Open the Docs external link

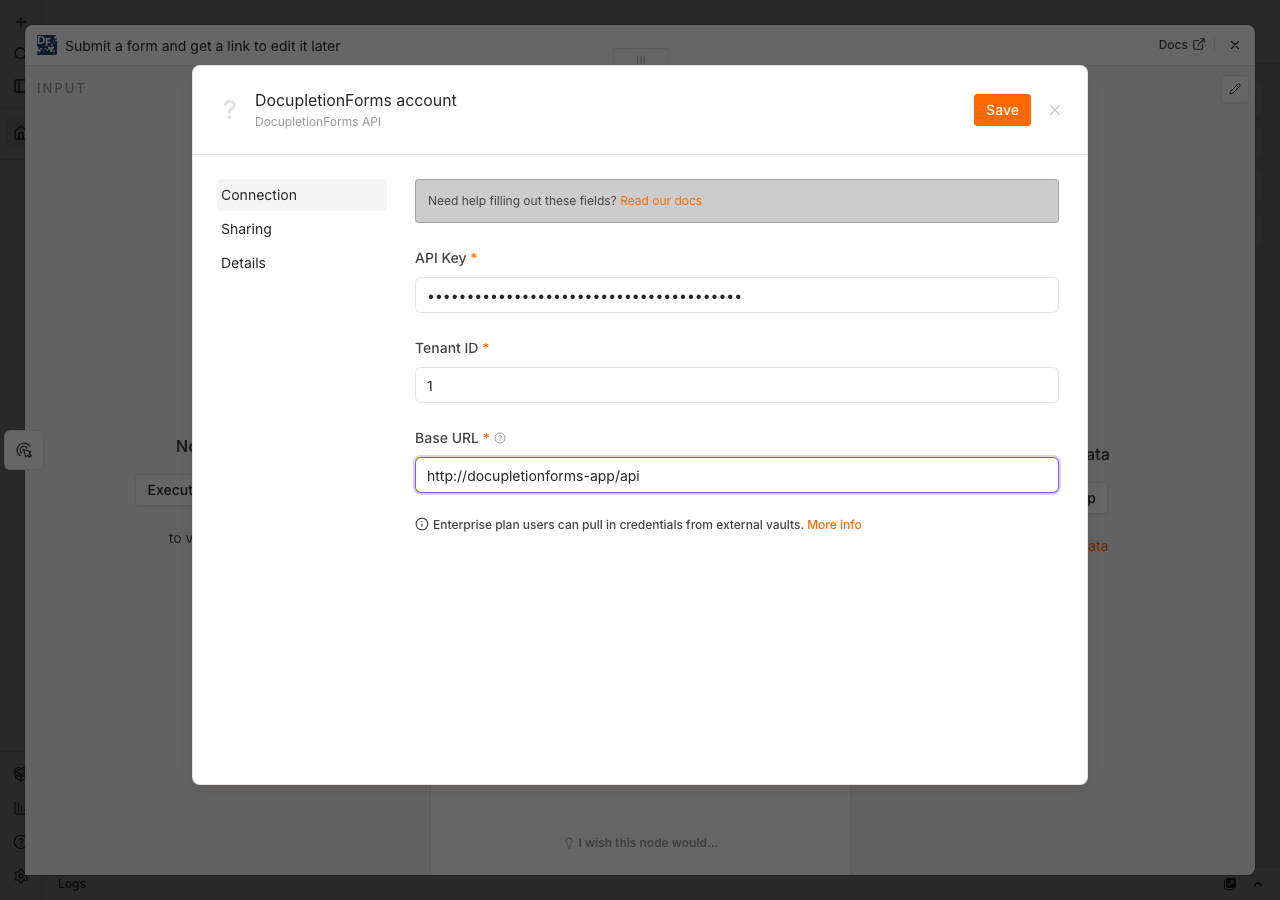click(1182, 45)
